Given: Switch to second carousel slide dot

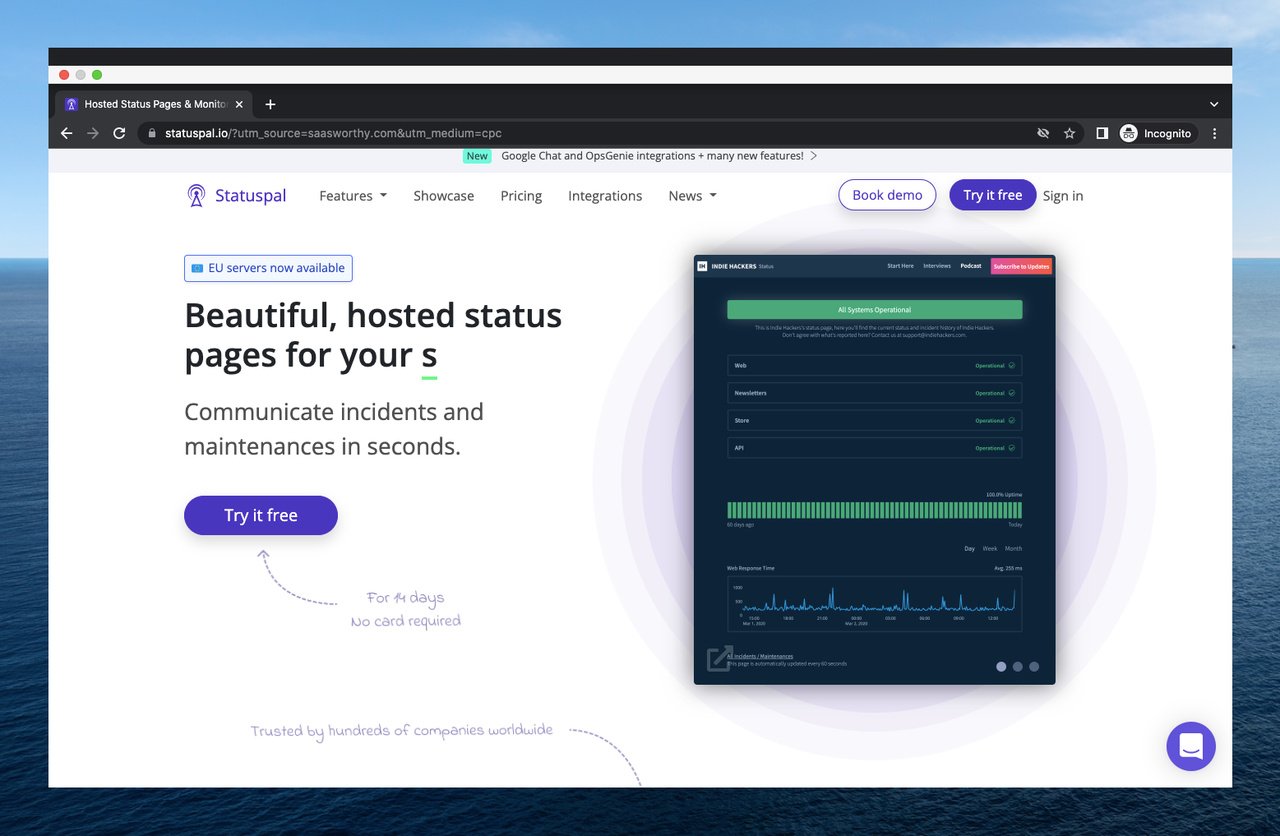Looking at the screenshot, I should pyautogui.click(x=1018, y=667).
